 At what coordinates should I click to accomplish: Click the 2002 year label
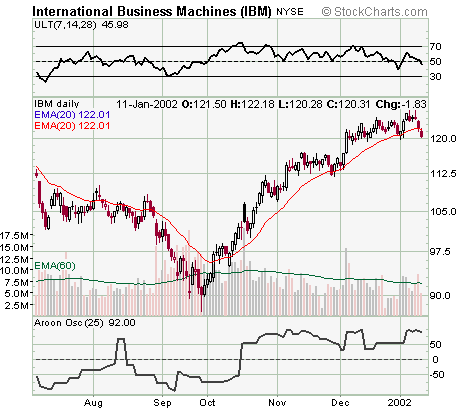coord(400,403)
